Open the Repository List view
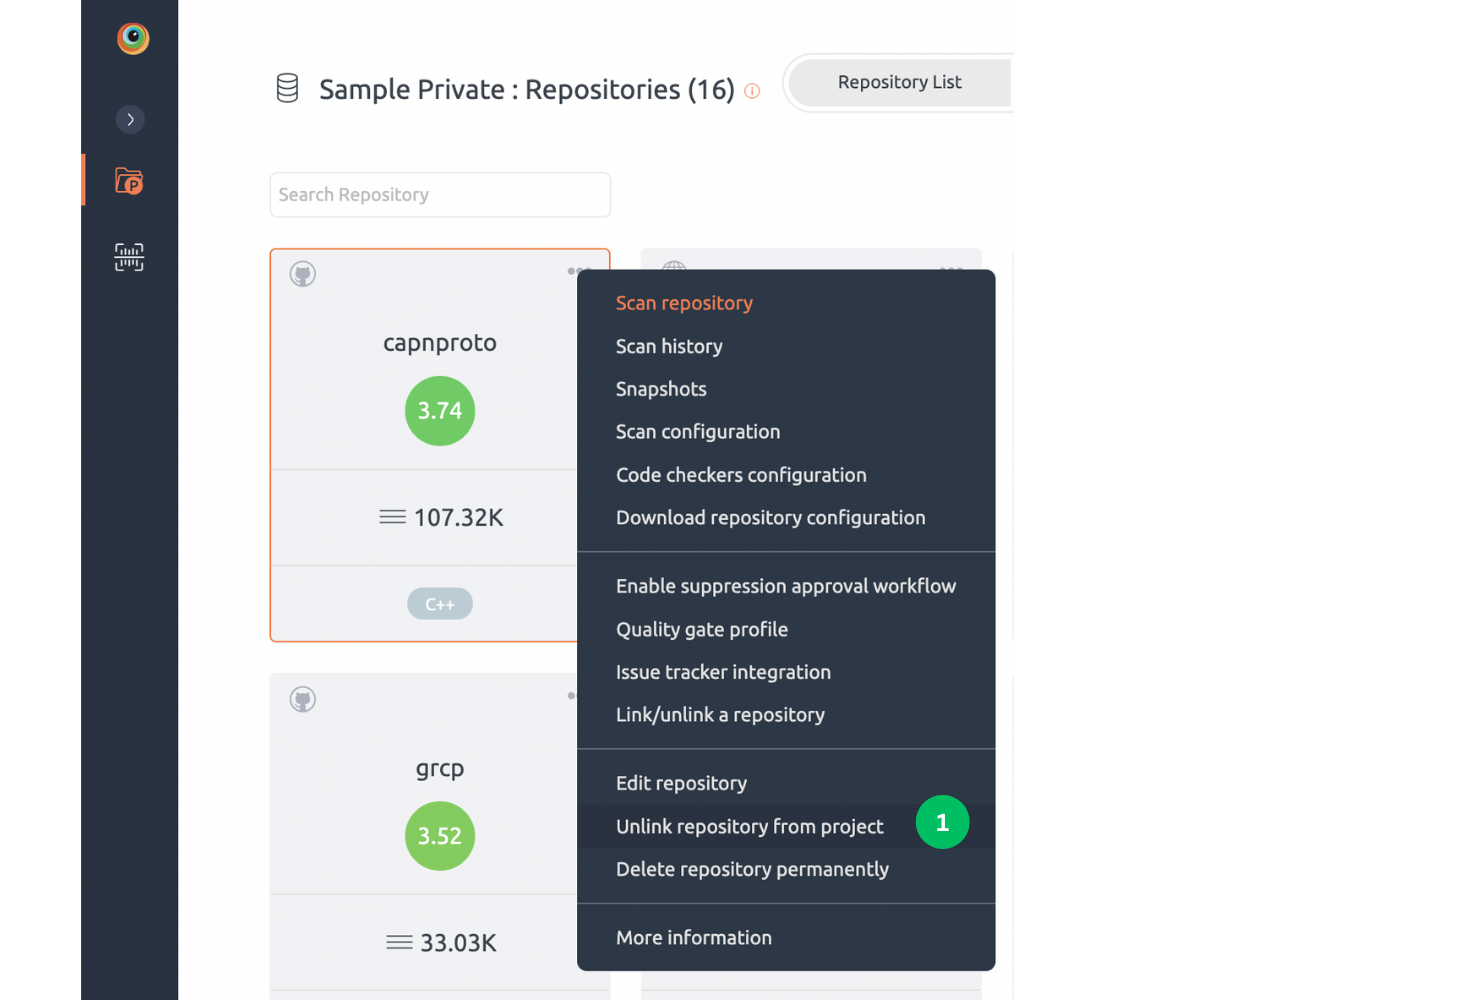Image resolution: width=1482 pixels, height=1000 pixels. [x=899, y=82]
